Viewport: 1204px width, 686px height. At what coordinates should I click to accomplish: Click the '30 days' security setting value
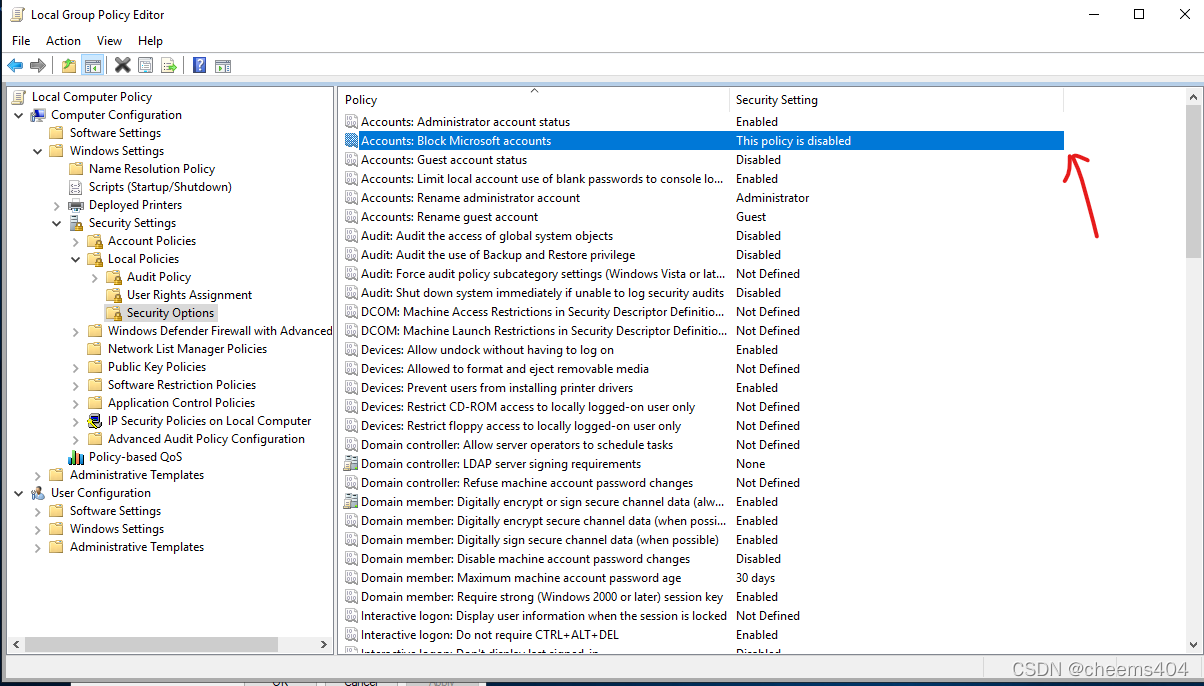(x=755, y=578)
